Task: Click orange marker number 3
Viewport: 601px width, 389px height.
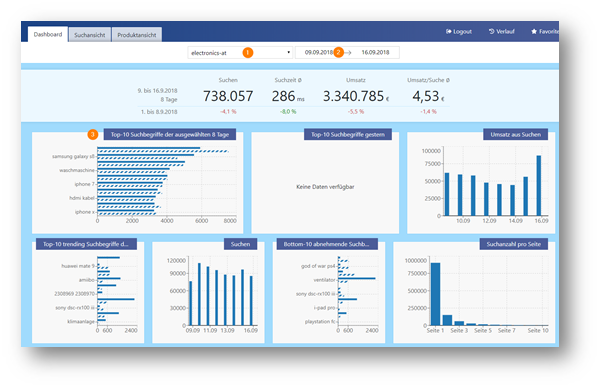Action: click(92, 135)
